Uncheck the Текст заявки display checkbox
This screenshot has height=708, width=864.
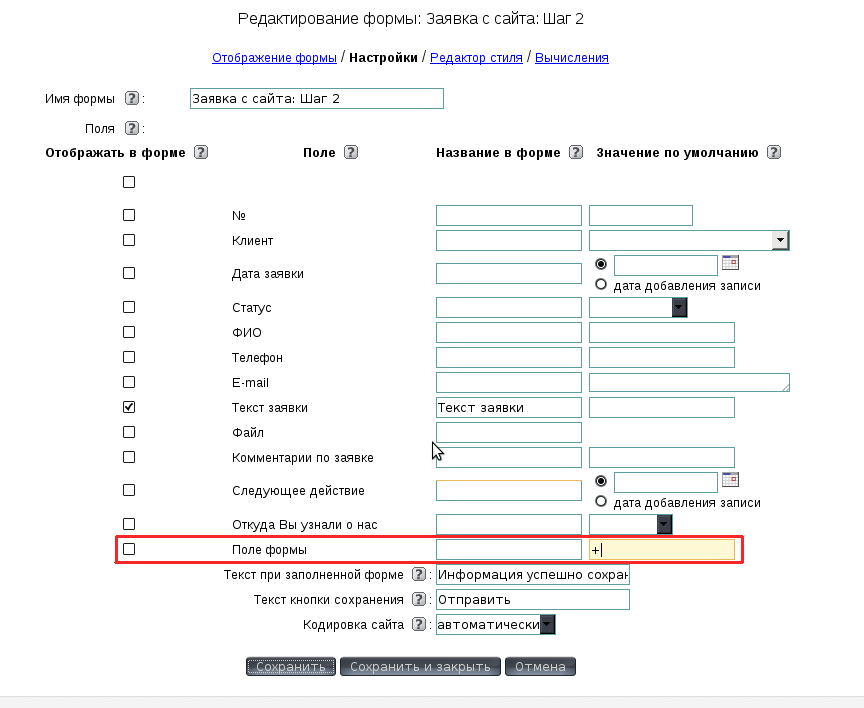click(x=128, y=407)
